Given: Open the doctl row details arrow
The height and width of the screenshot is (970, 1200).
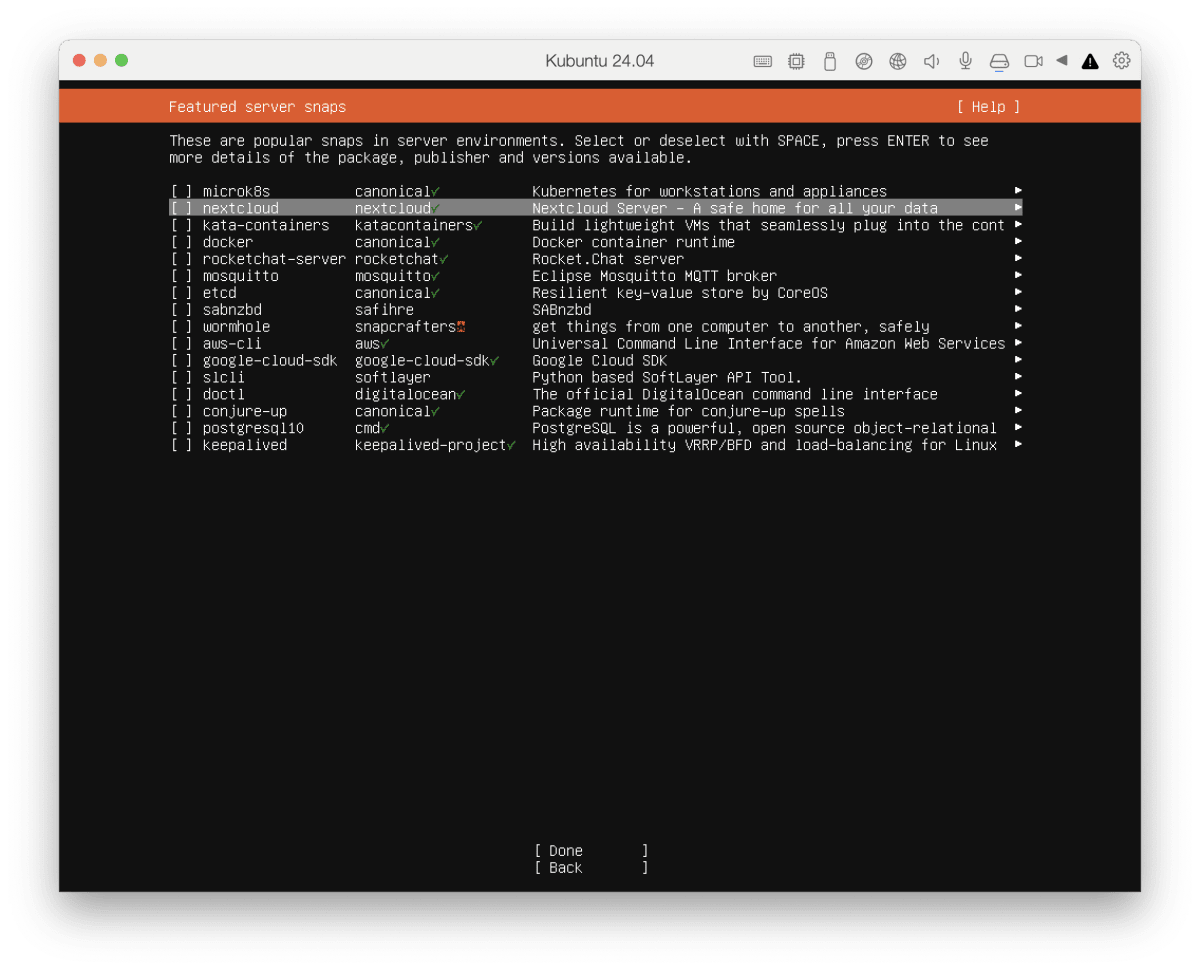Looking at the screenshot, I should pyautogui.click(x=1018, y=394).
